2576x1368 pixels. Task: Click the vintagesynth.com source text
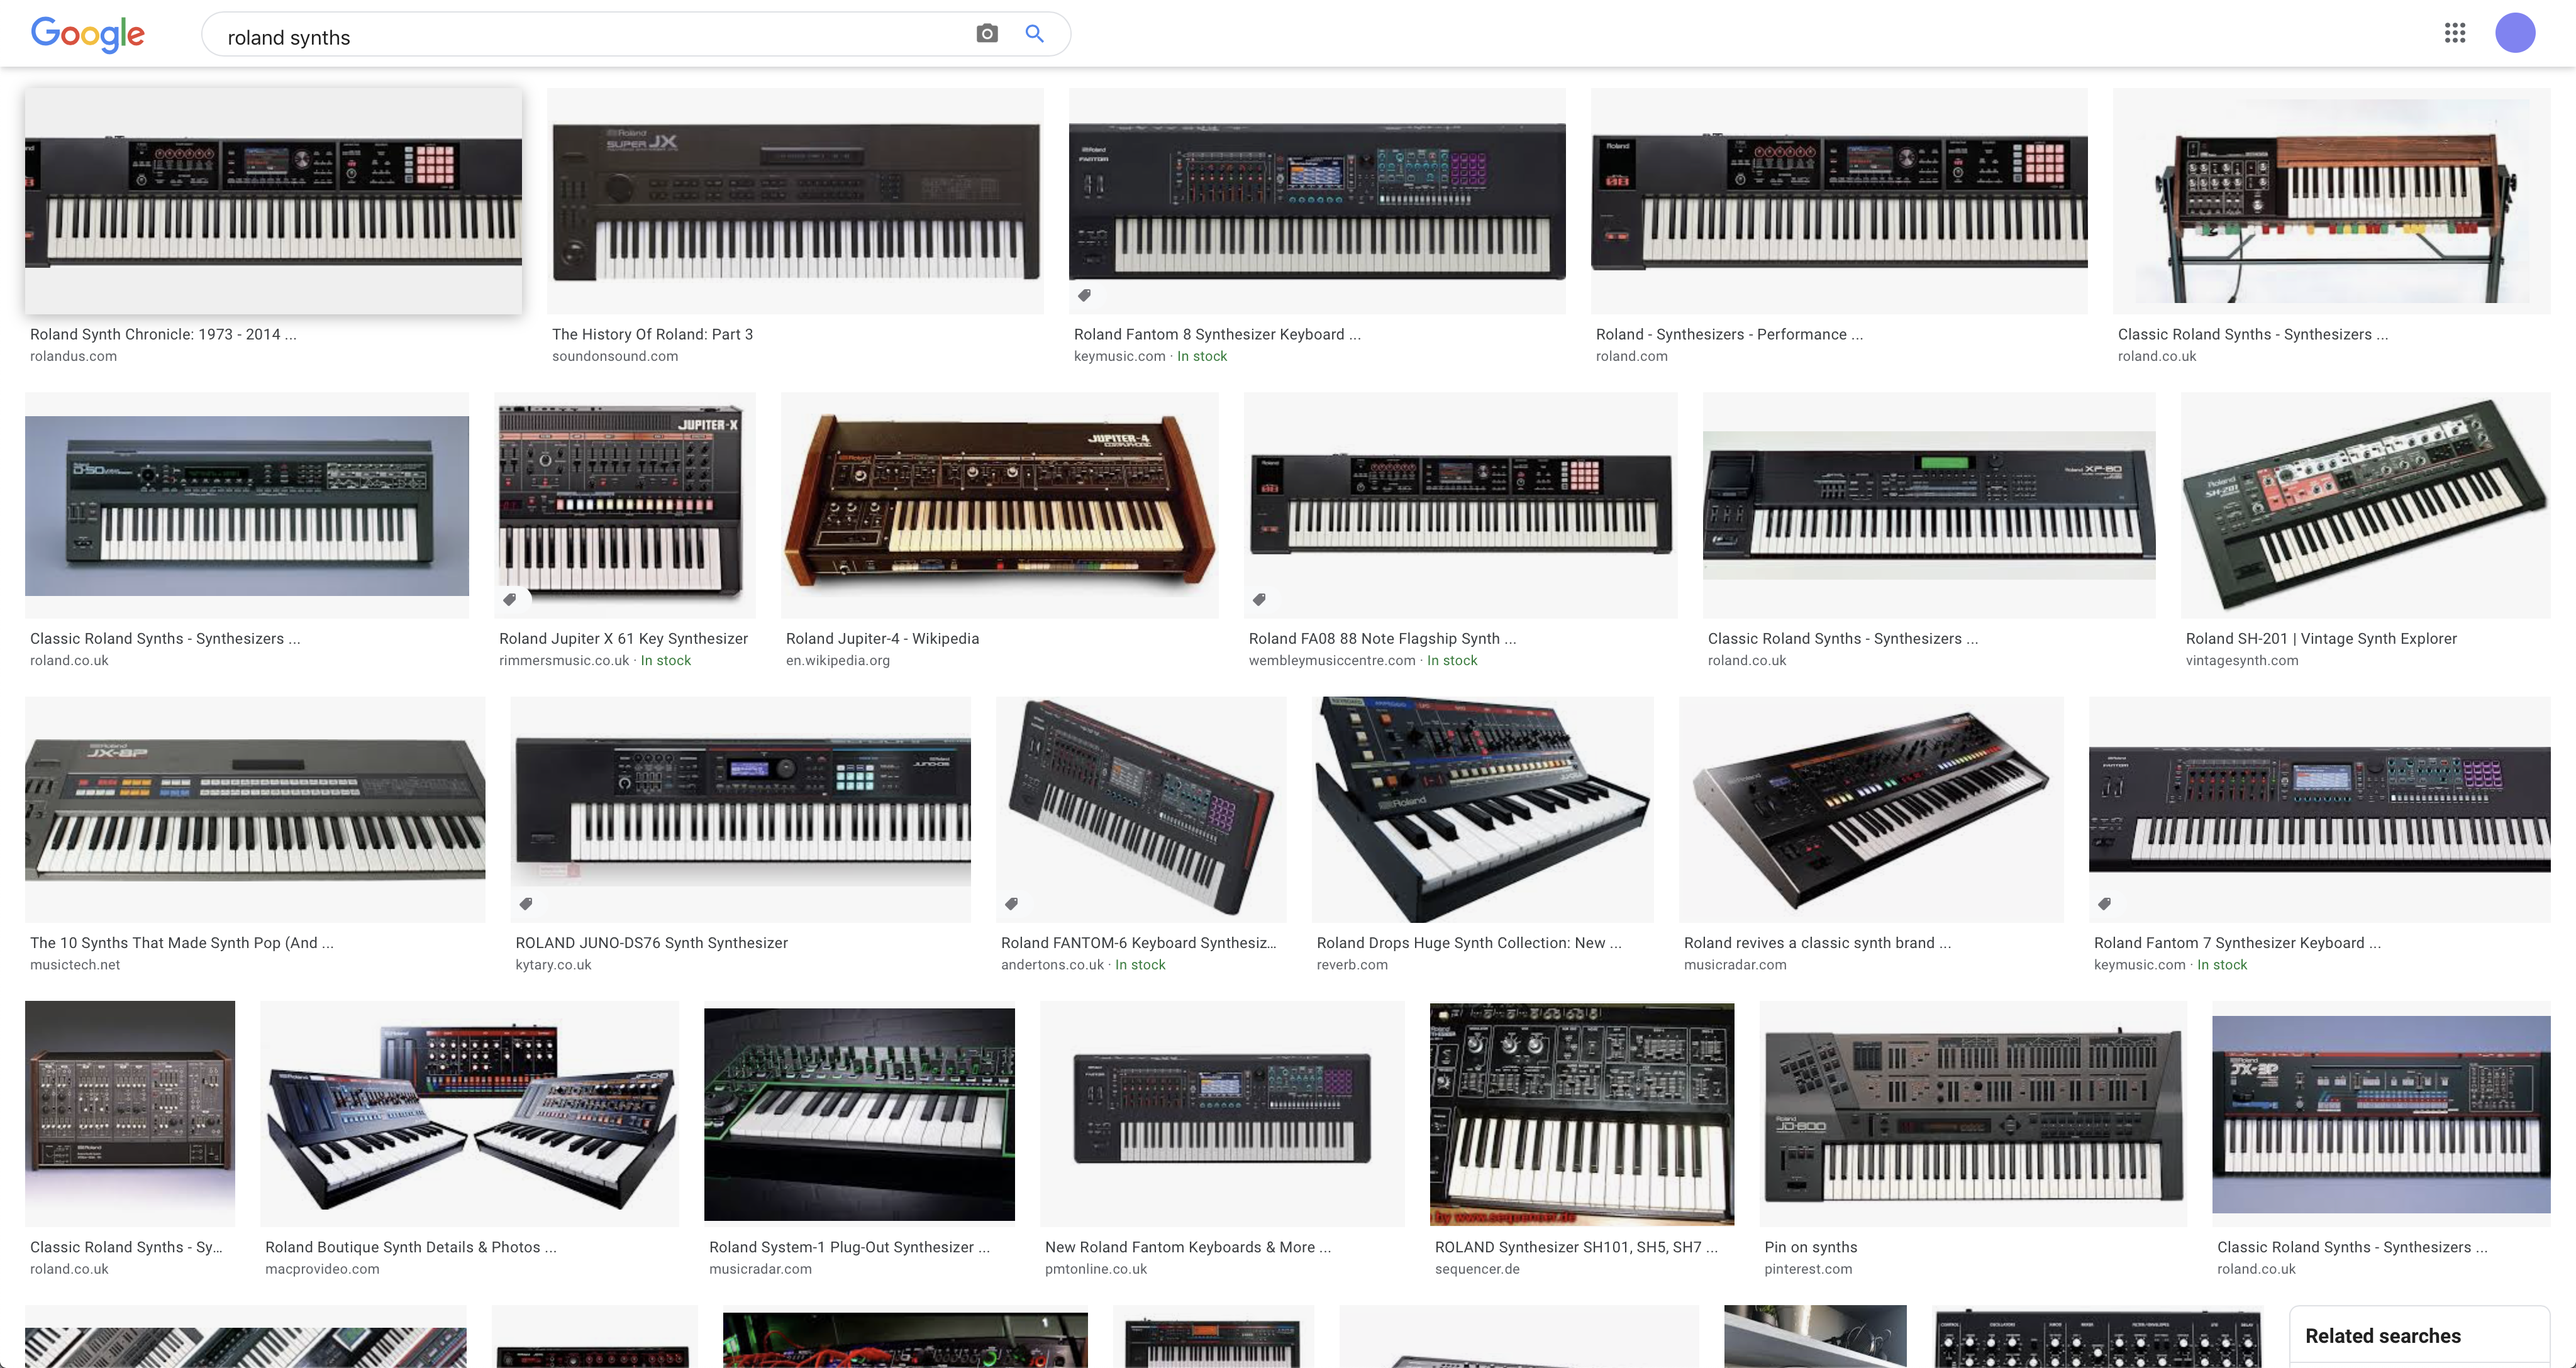point(2242,660)
